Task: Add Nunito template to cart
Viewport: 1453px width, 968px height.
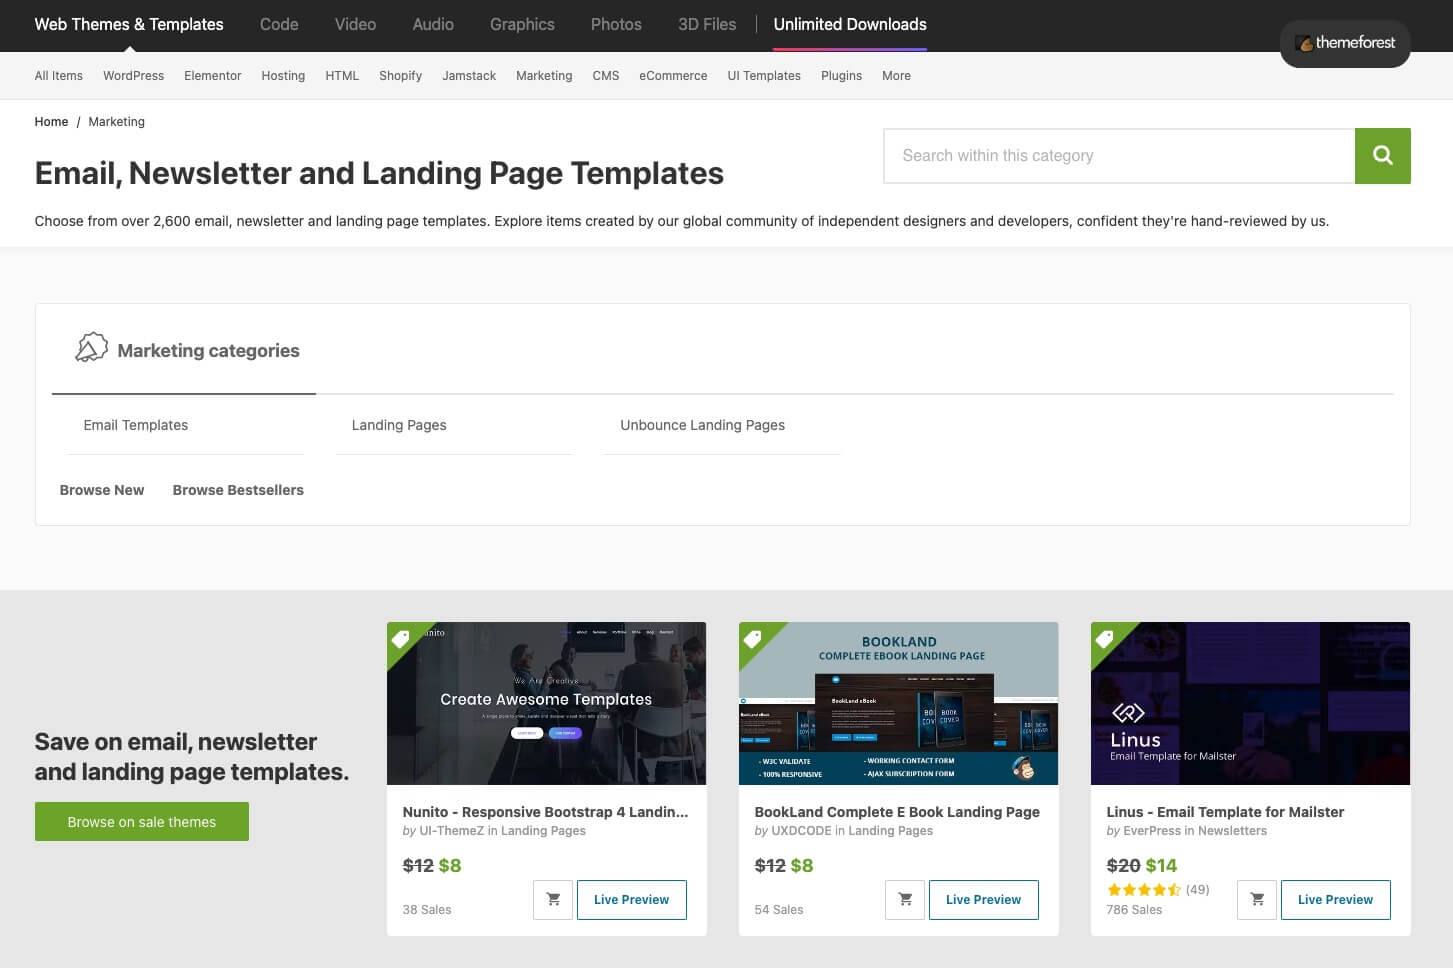Action: tap(553, 900)
